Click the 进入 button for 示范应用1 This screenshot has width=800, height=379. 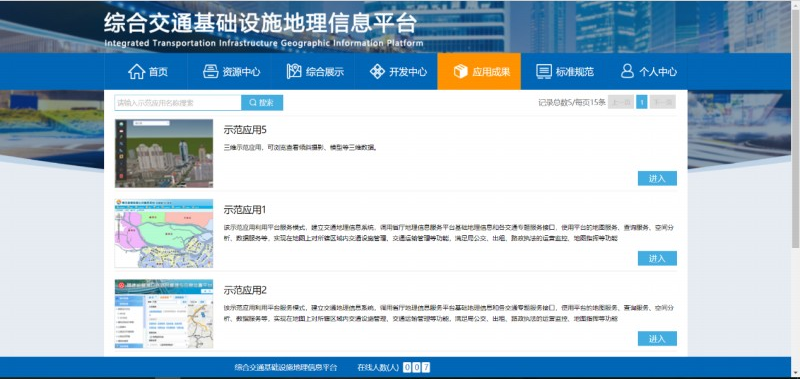(657, 259)
